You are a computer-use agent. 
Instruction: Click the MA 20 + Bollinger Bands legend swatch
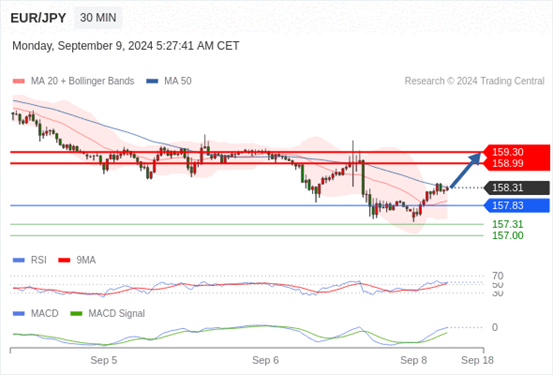click(19, 81)
